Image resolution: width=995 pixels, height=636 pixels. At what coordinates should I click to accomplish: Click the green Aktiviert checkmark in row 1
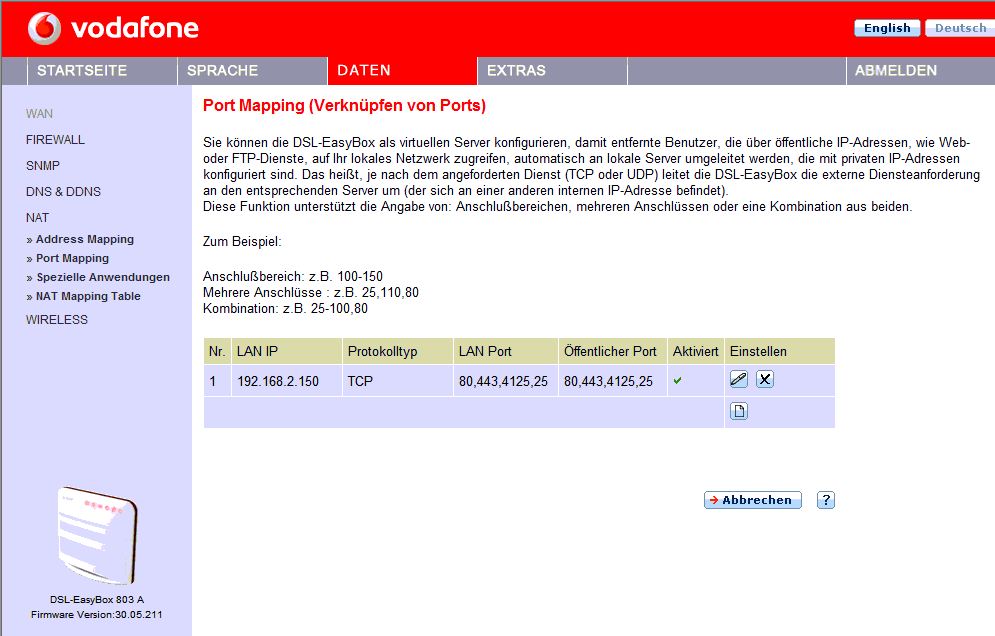(x=678, y=381)
